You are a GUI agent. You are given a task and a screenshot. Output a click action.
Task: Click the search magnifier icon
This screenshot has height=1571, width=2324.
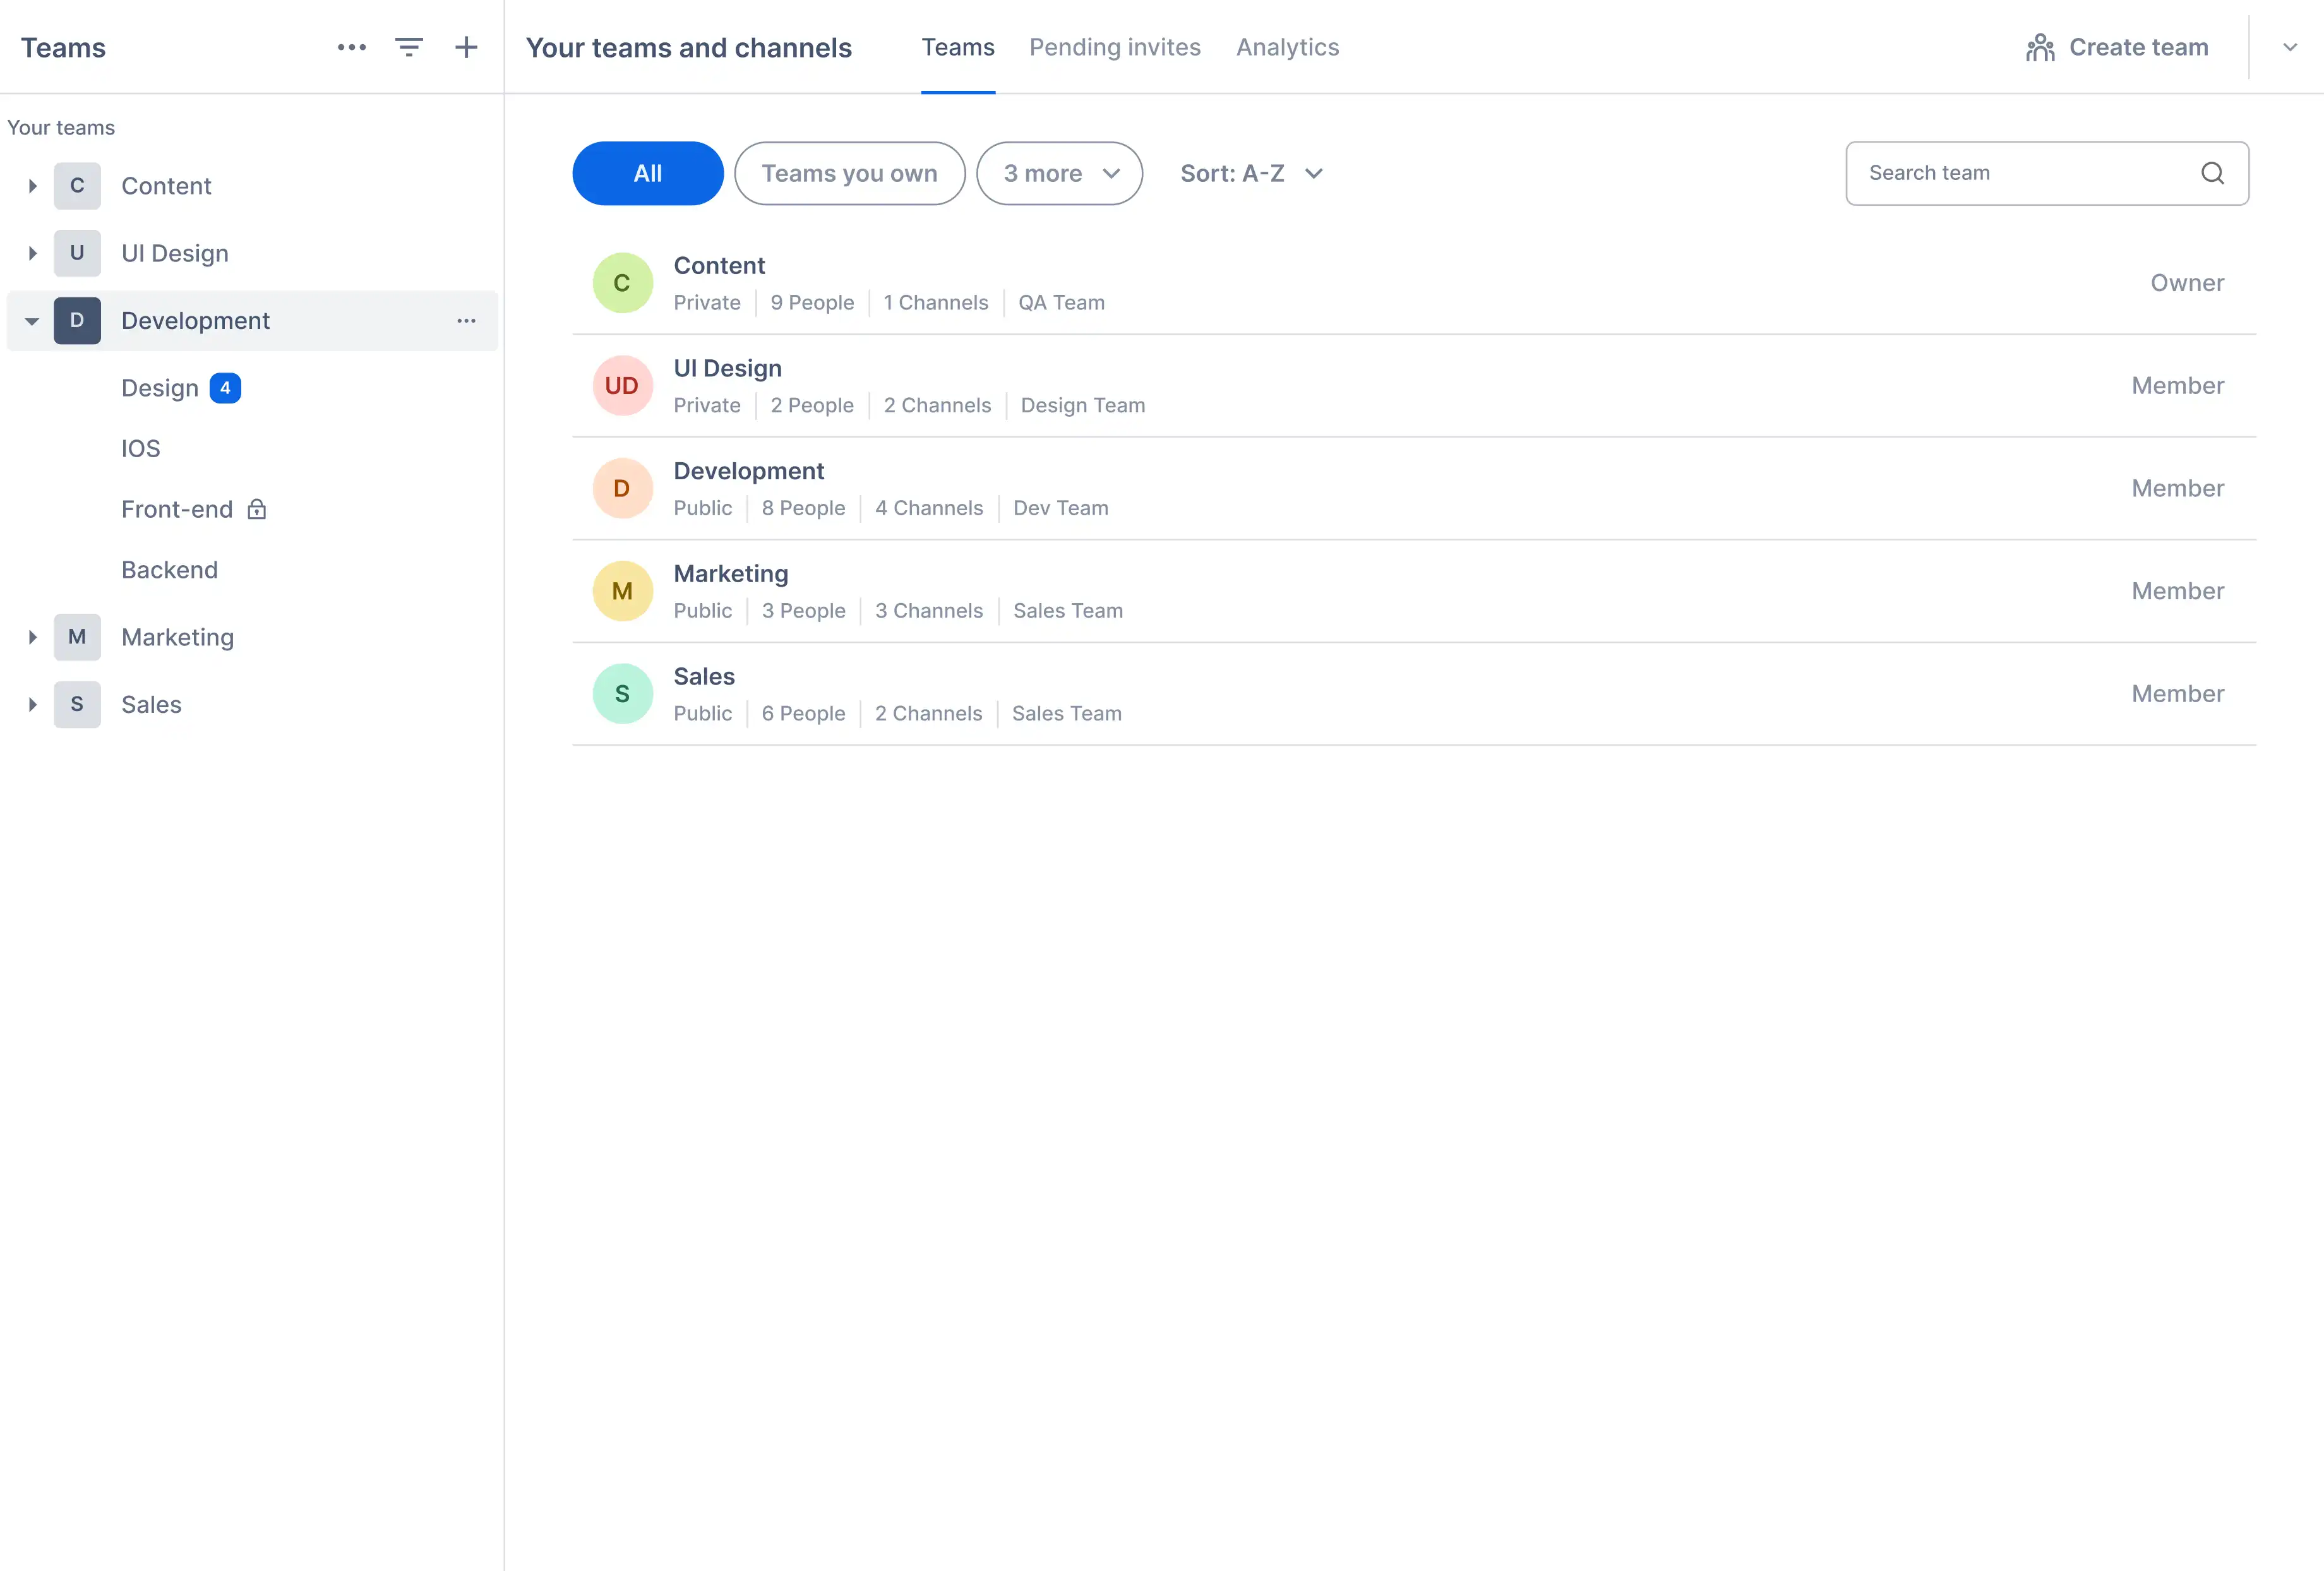click(x=2212, y=173)
